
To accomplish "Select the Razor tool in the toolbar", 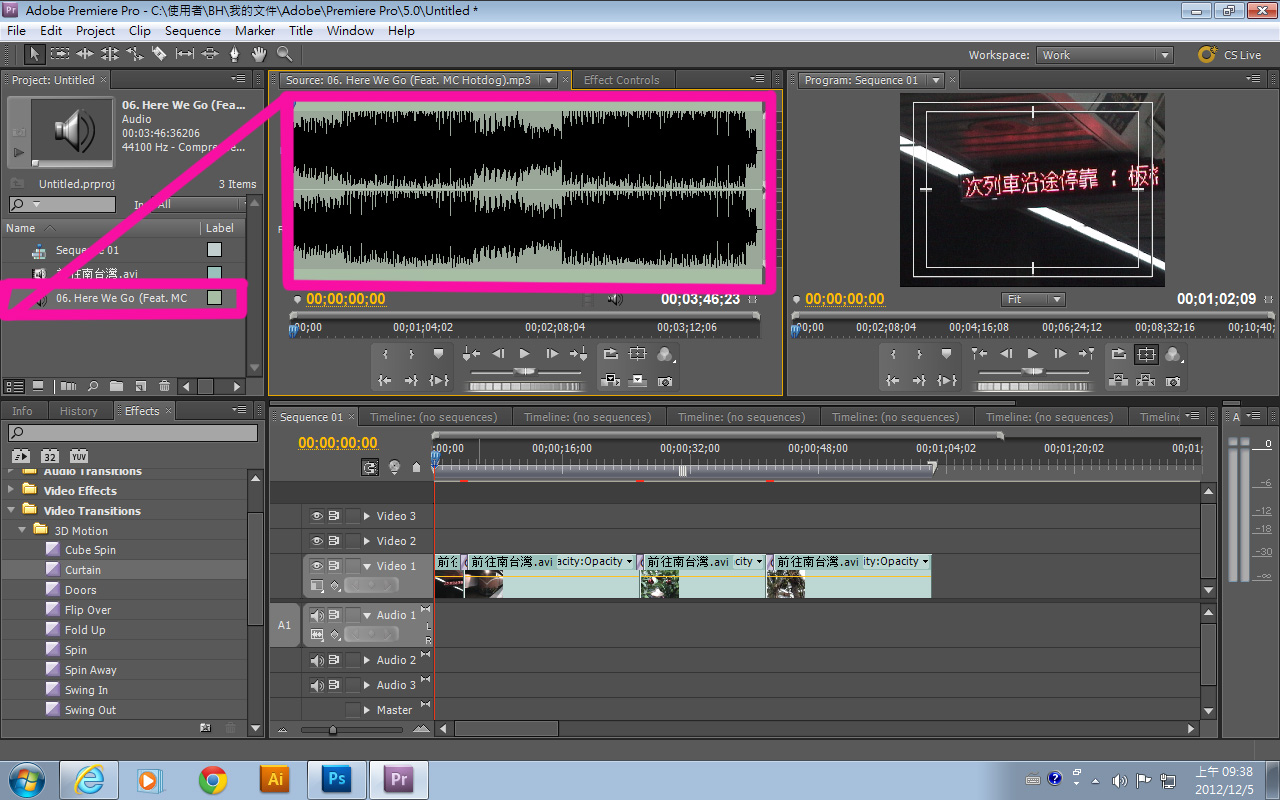I will [x=159, y=54].
